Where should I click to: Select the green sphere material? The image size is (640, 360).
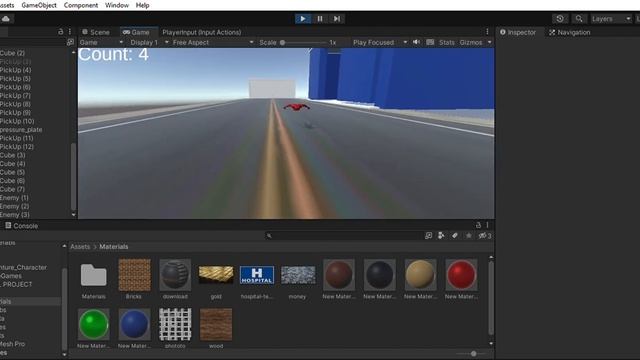click(93, 328)
